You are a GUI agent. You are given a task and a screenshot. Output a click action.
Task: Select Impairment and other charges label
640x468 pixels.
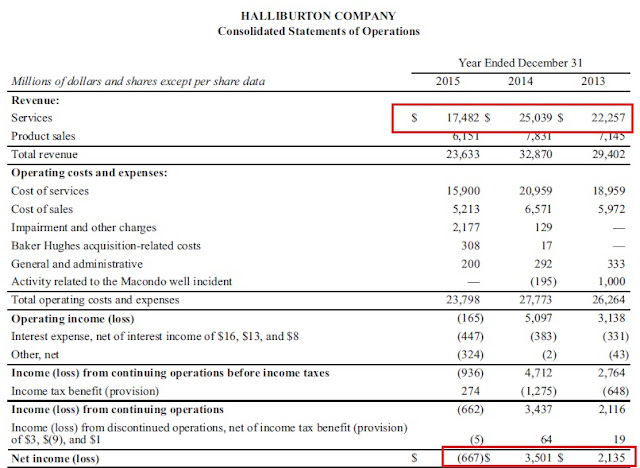pyautogui.click(x=84, y=228)
